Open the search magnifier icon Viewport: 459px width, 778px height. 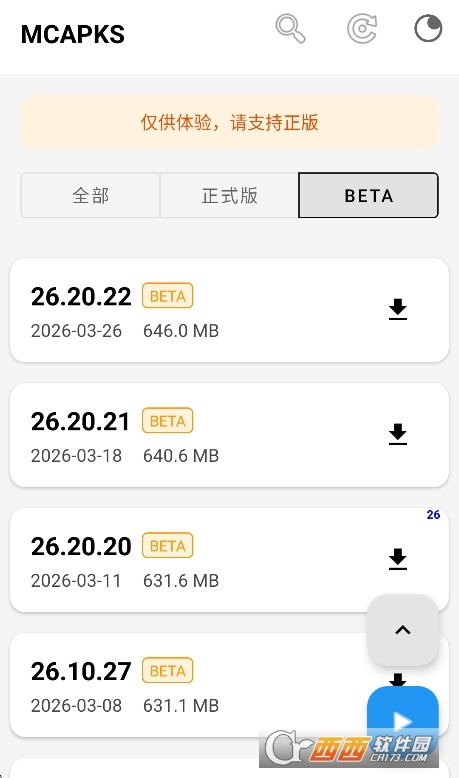290,29
